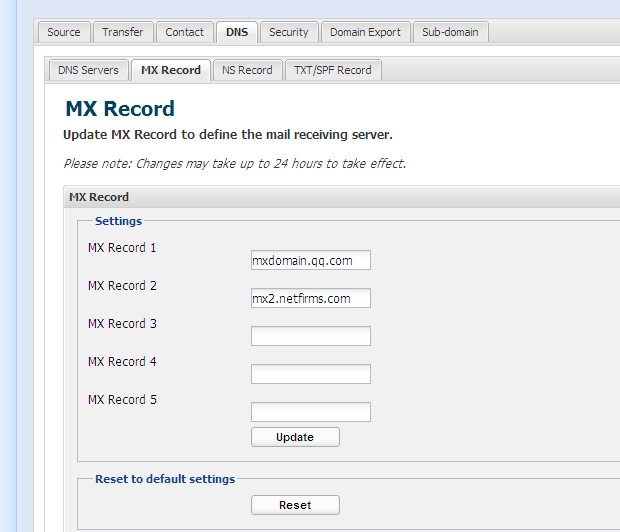Focus the empty MX Record 5 field
Screen dimensions: 620x532
pos(311,412)
